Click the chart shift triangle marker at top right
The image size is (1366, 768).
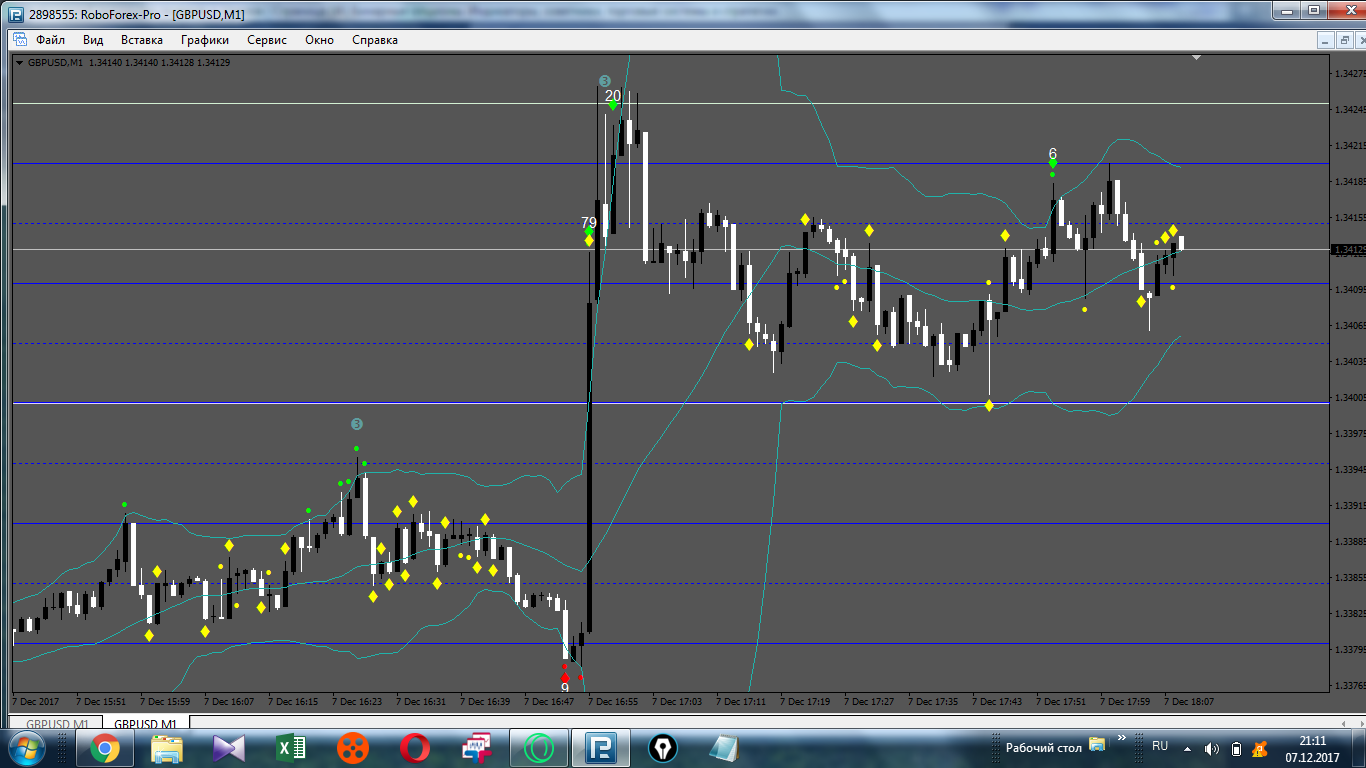(x=1196, y=59)
